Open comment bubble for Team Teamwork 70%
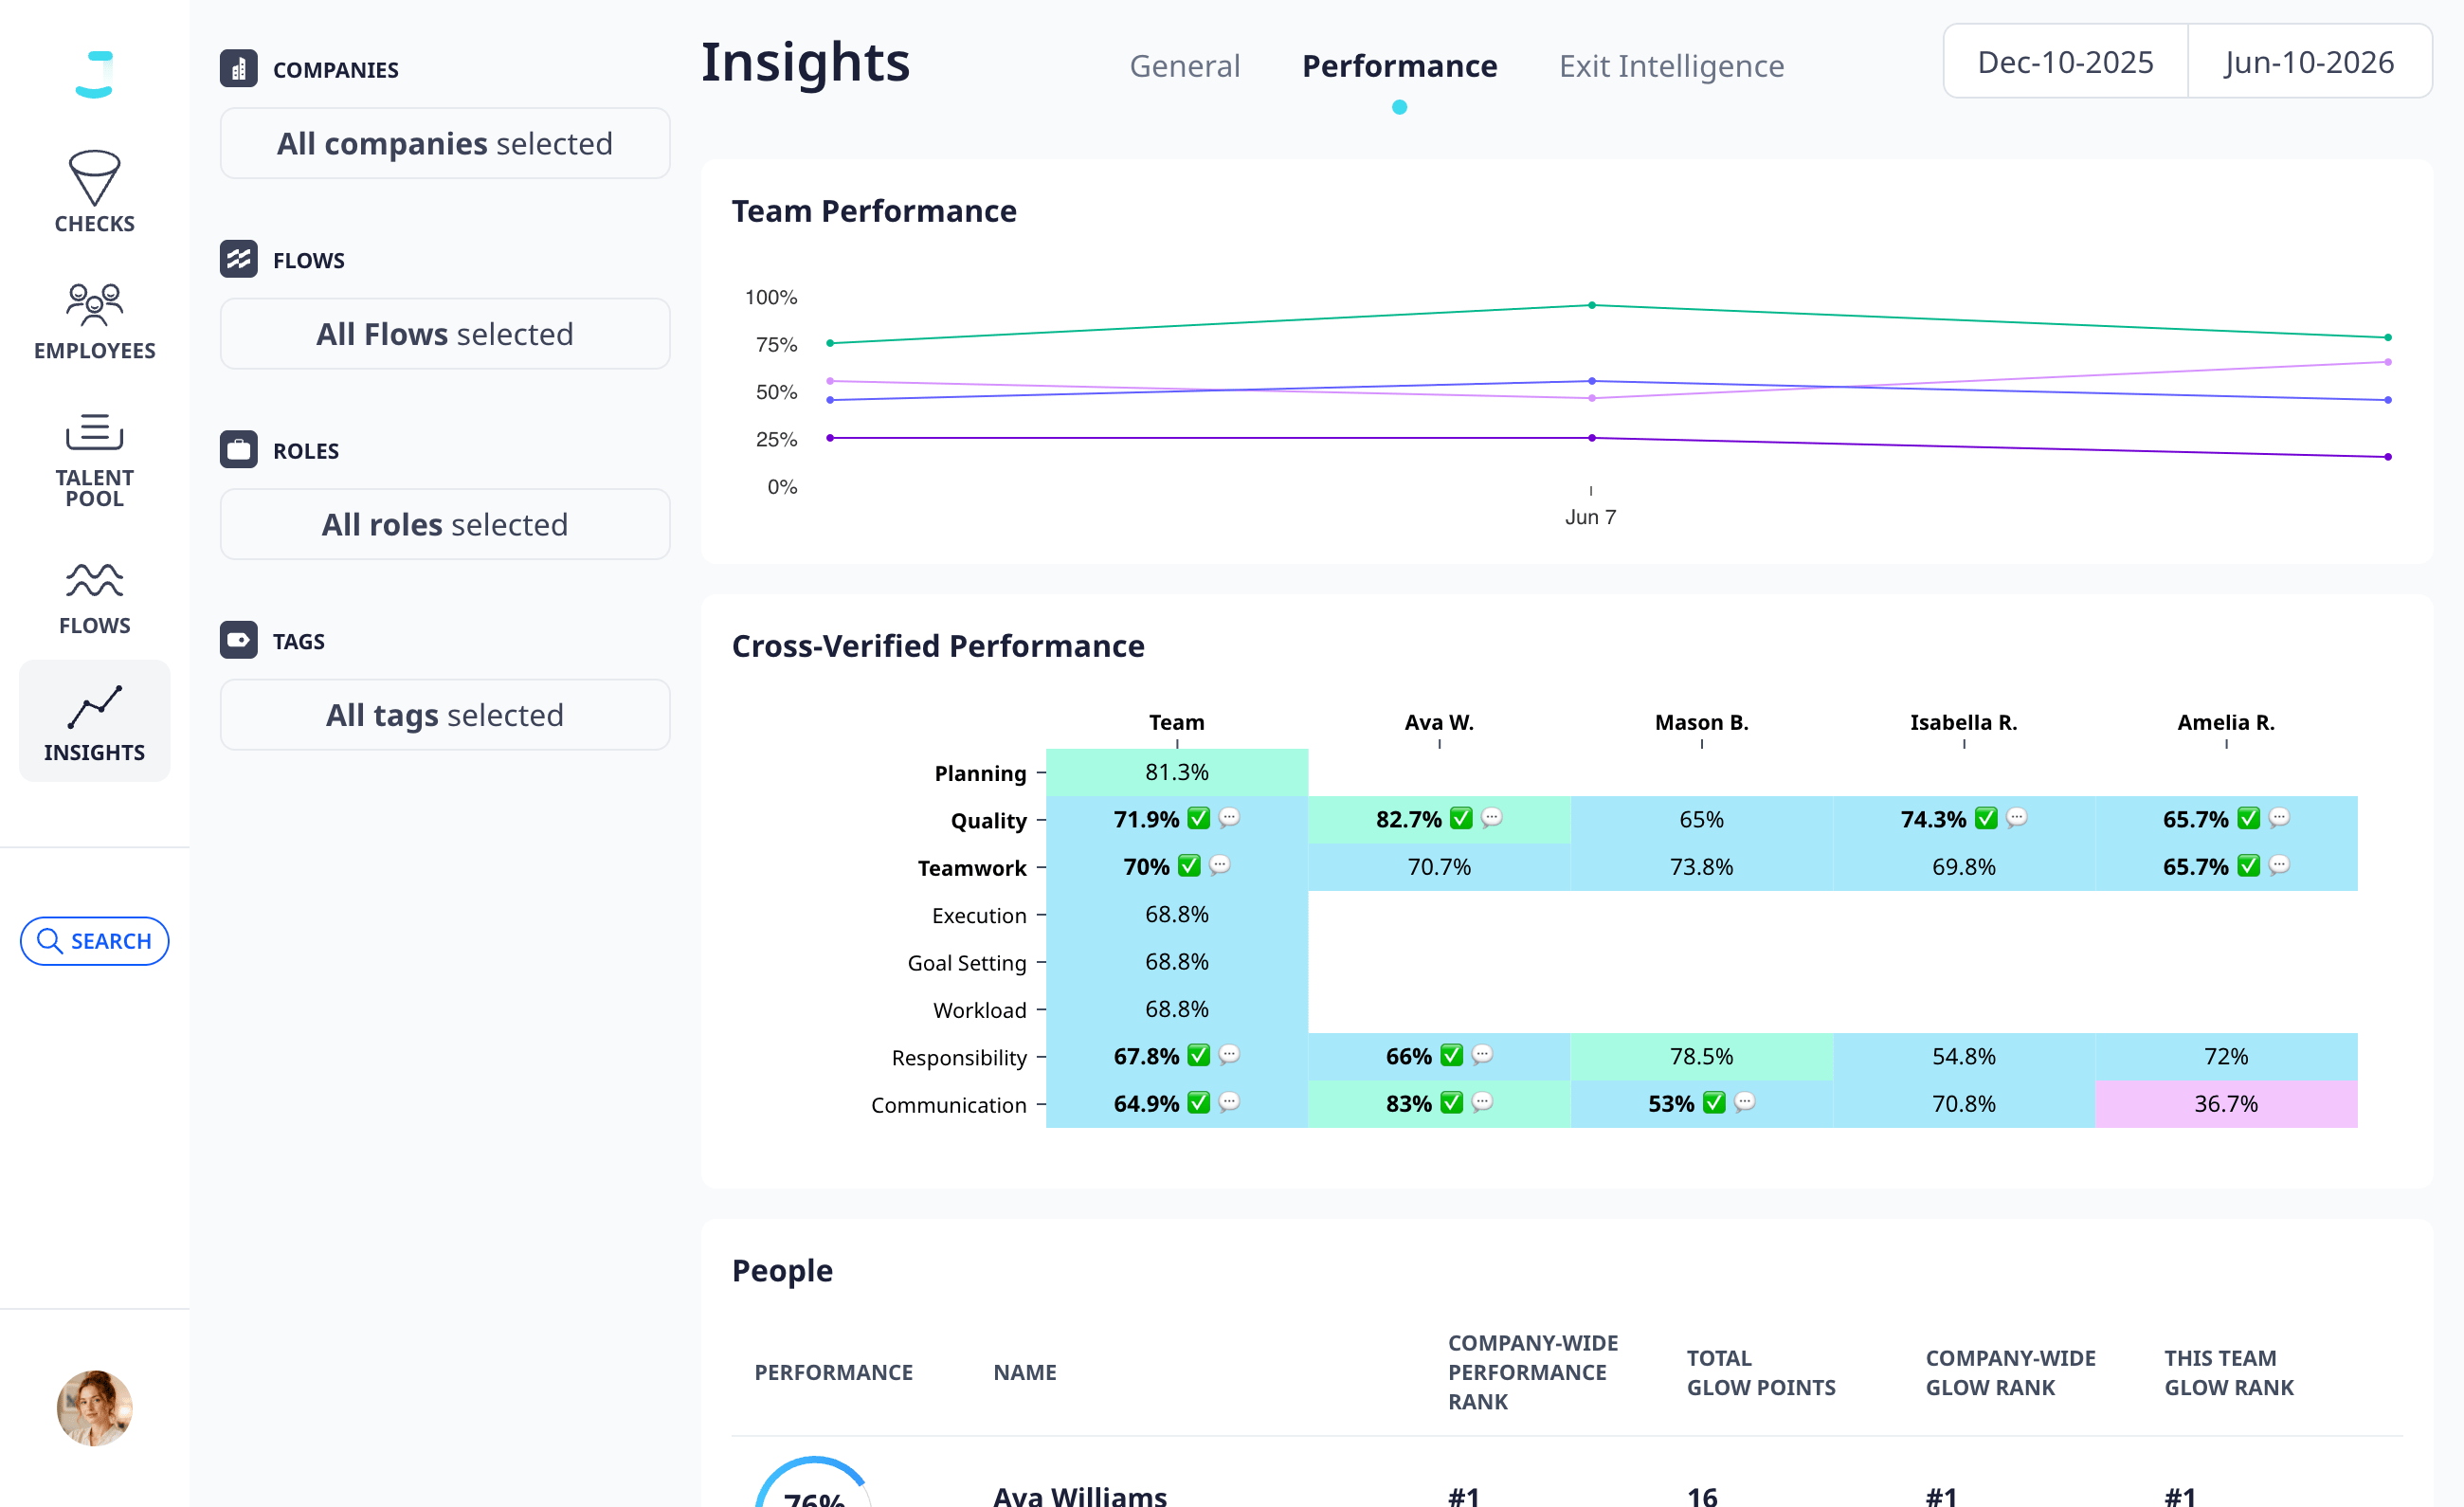The width and height of the screenshot is (2464, 1507). tap(1220, 865)
